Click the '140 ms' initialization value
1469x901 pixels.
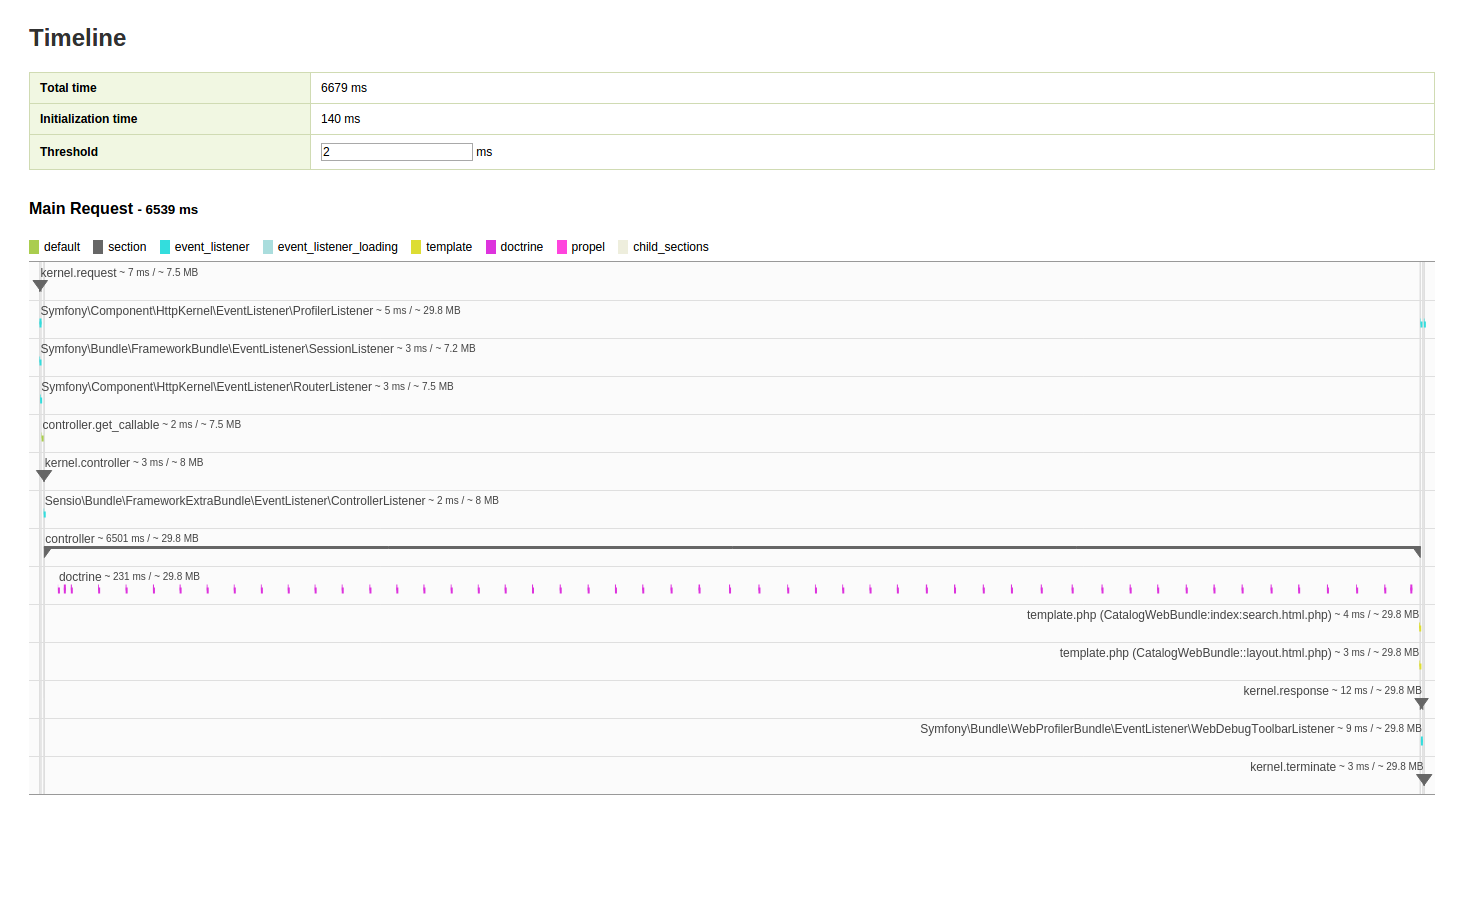point(340,119)
